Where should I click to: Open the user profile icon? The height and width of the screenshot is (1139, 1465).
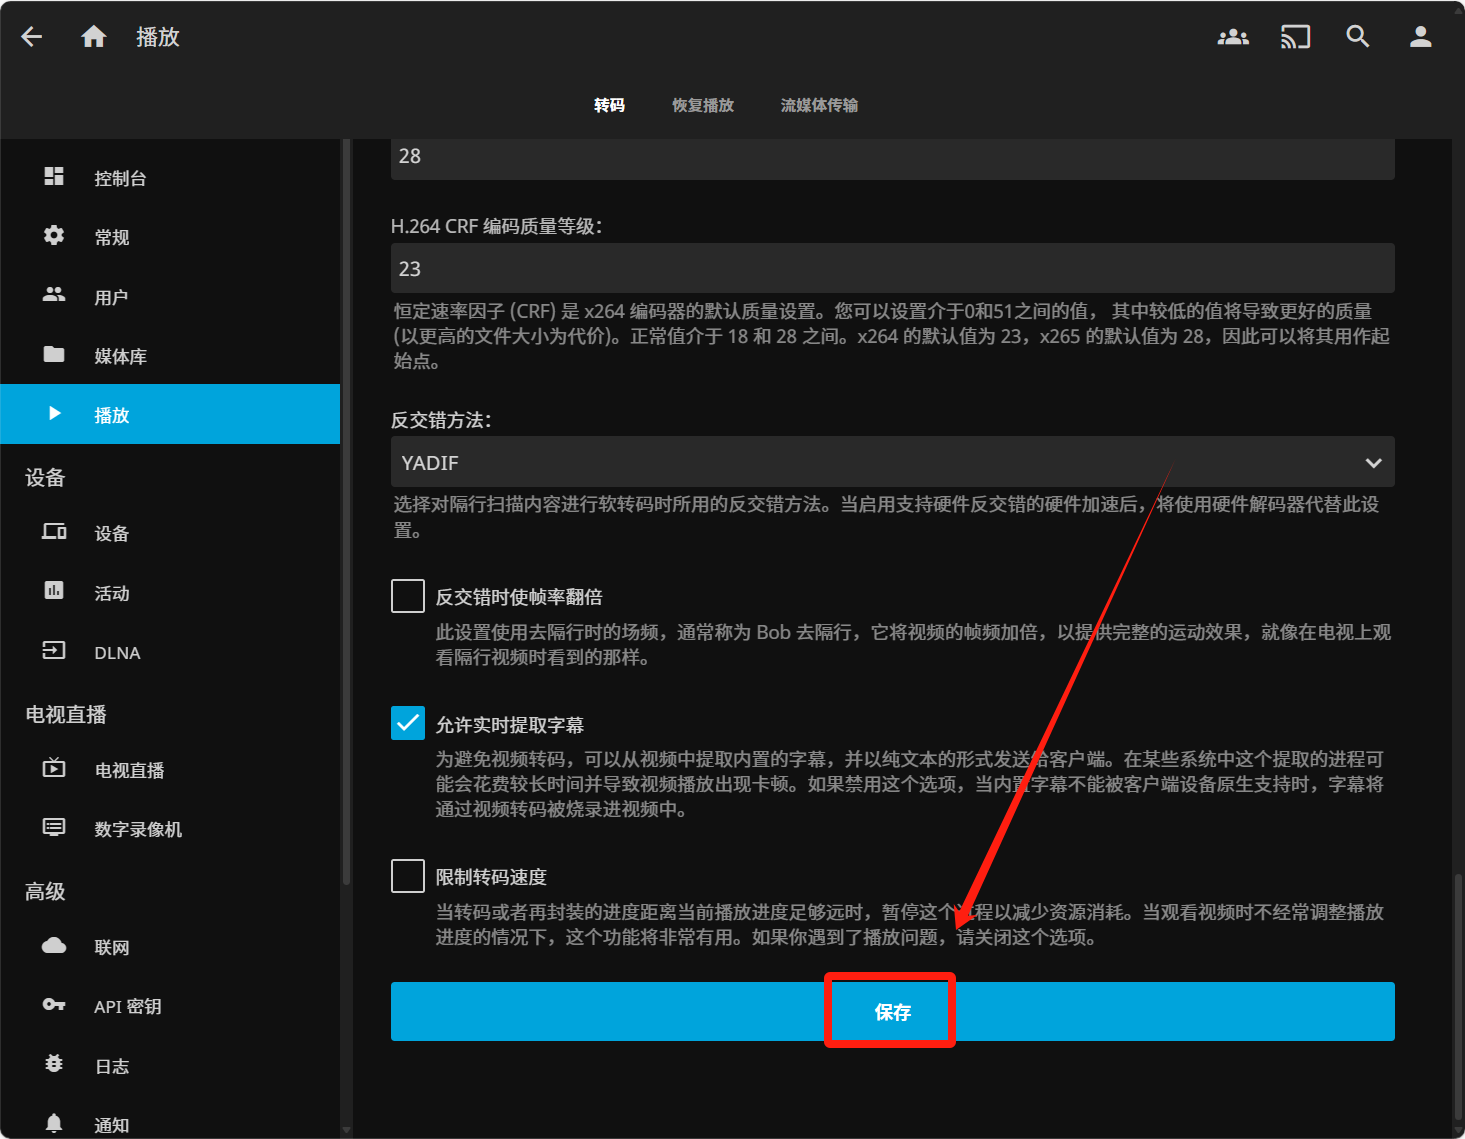click(x=1420, y=37)
